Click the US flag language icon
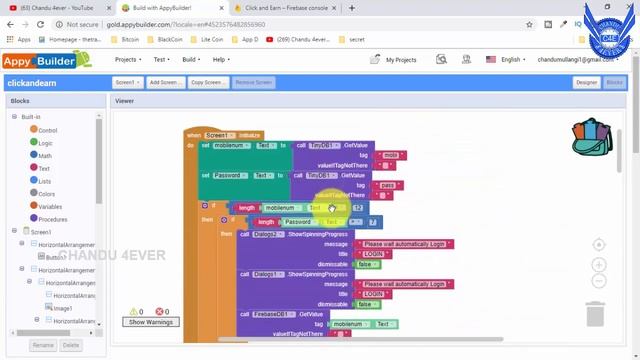The width and height of the screenshot is (640, 360). coord(491,59)
